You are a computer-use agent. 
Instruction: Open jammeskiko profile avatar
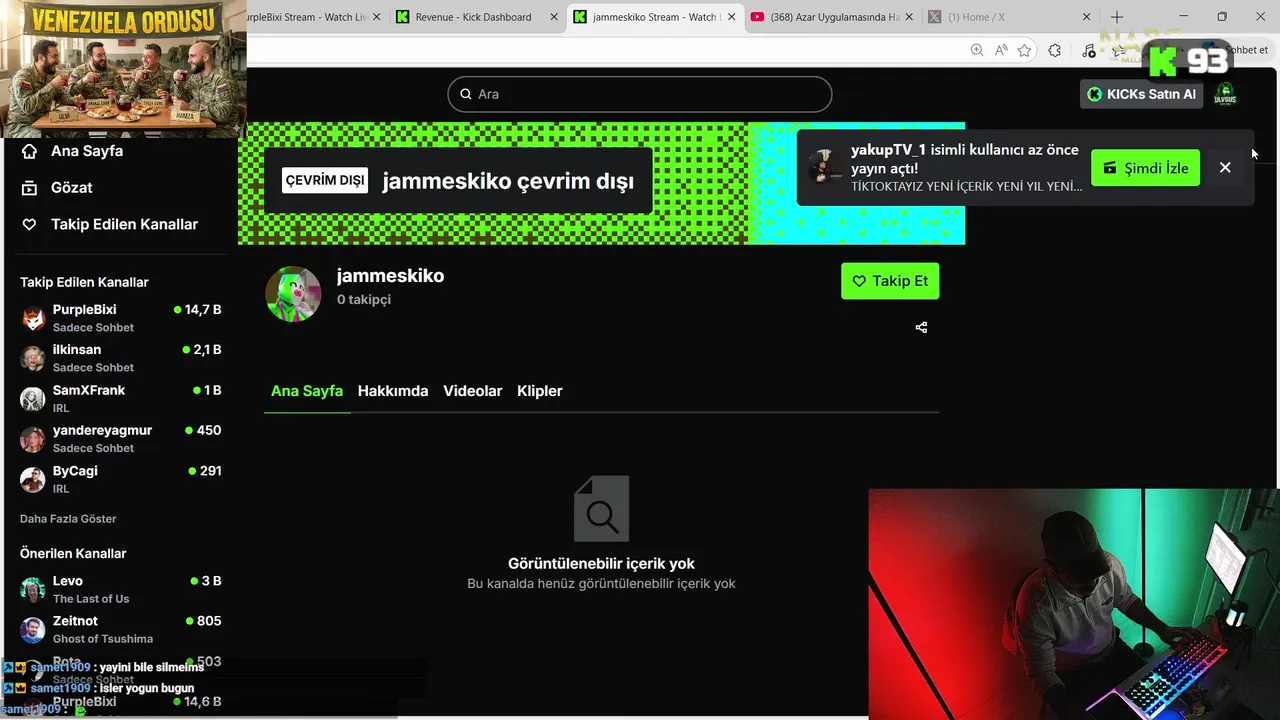point(293,294)
